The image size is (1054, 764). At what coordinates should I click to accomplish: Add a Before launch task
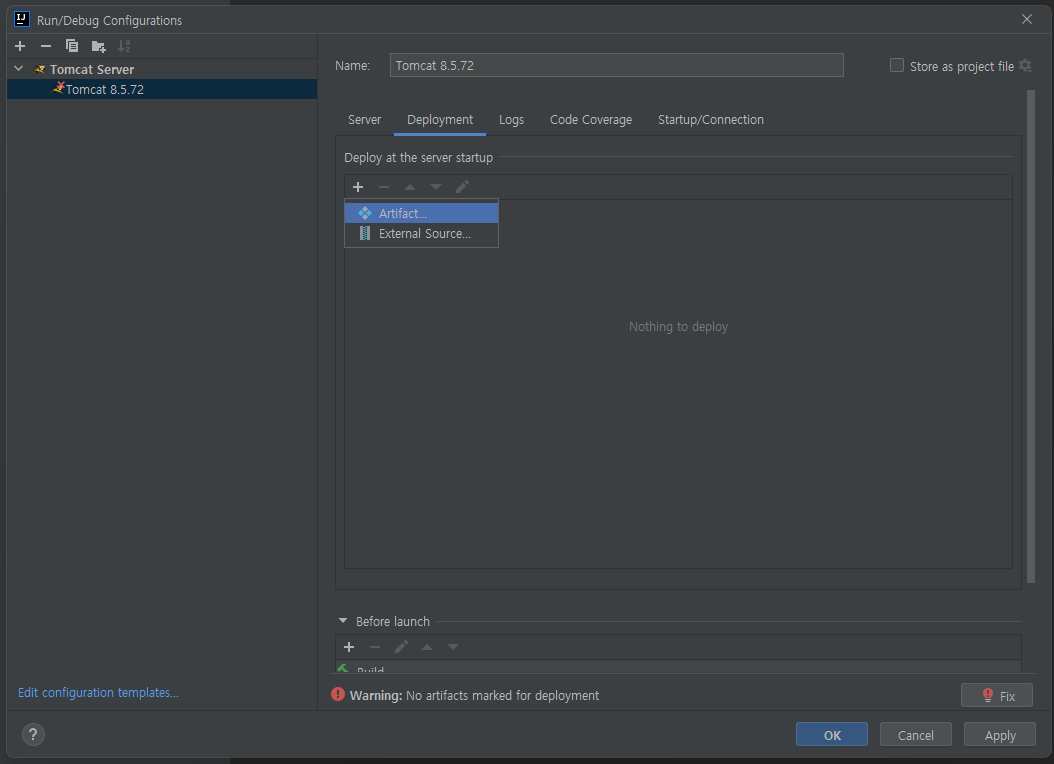click(x=349, y=646)
